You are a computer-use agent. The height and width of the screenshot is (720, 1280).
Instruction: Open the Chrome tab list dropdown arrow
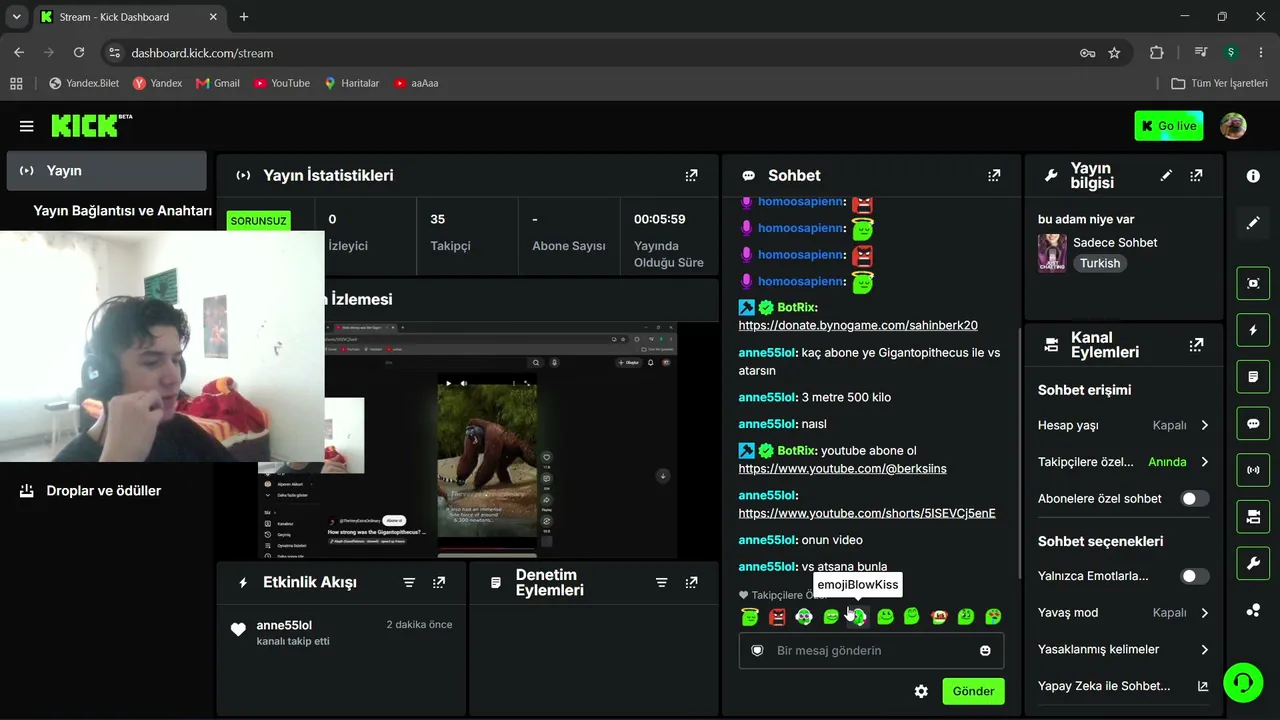[16, 17]
